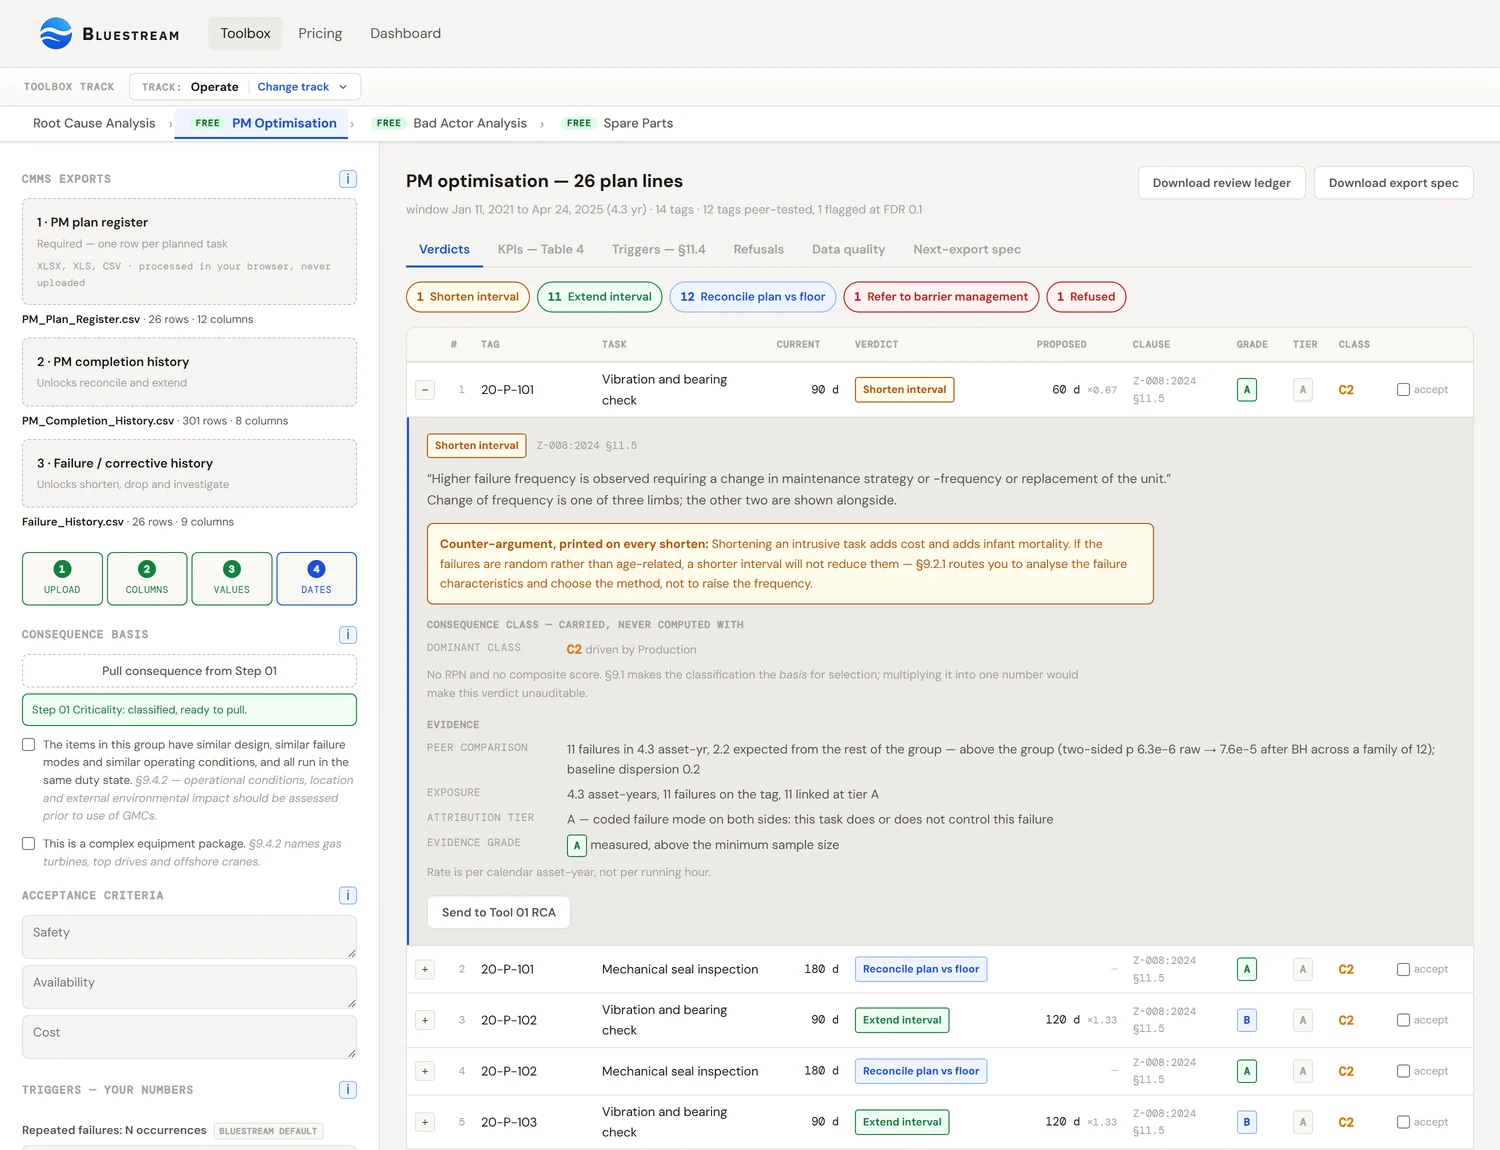Viewport: 1500px width, 1150px height.
Task: Open the Refusals tab
Action: (x=758, y=249)
